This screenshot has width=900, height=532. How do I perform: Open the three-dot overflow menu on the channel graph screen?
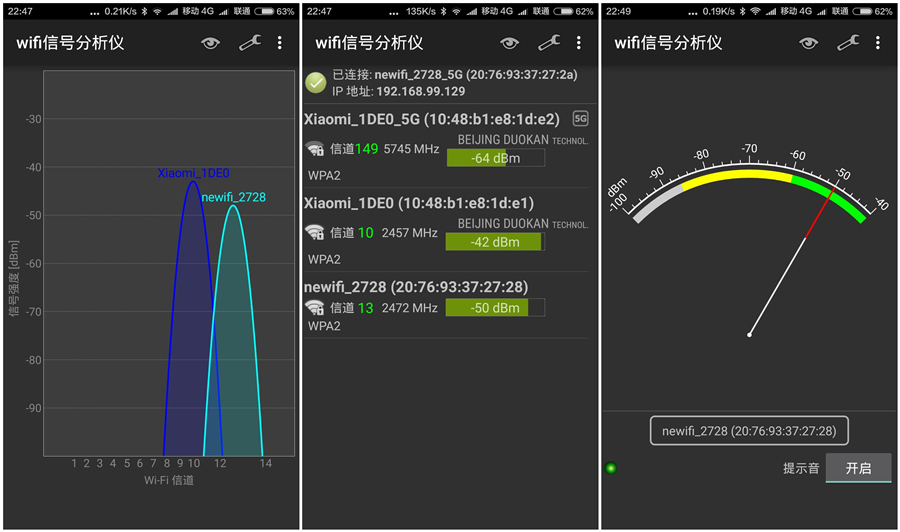pyautogui.click(x=280, y=43)
